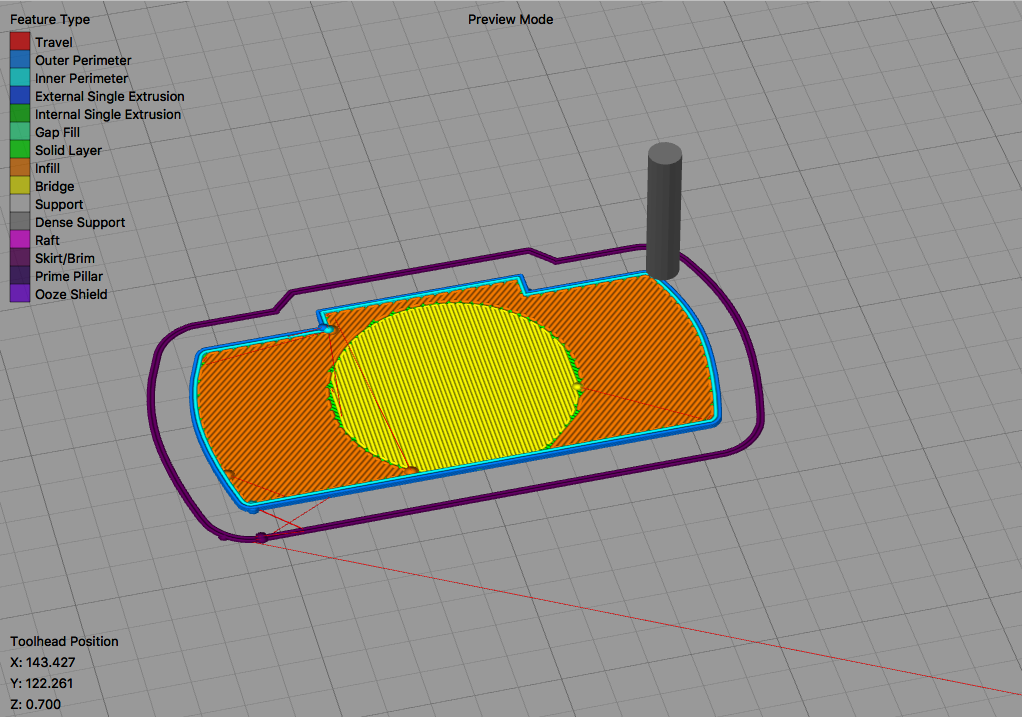The height and width of the screenshot is (717, 1022).
Task: Click the Dense Support gray swatch
Action: point(20,222)
